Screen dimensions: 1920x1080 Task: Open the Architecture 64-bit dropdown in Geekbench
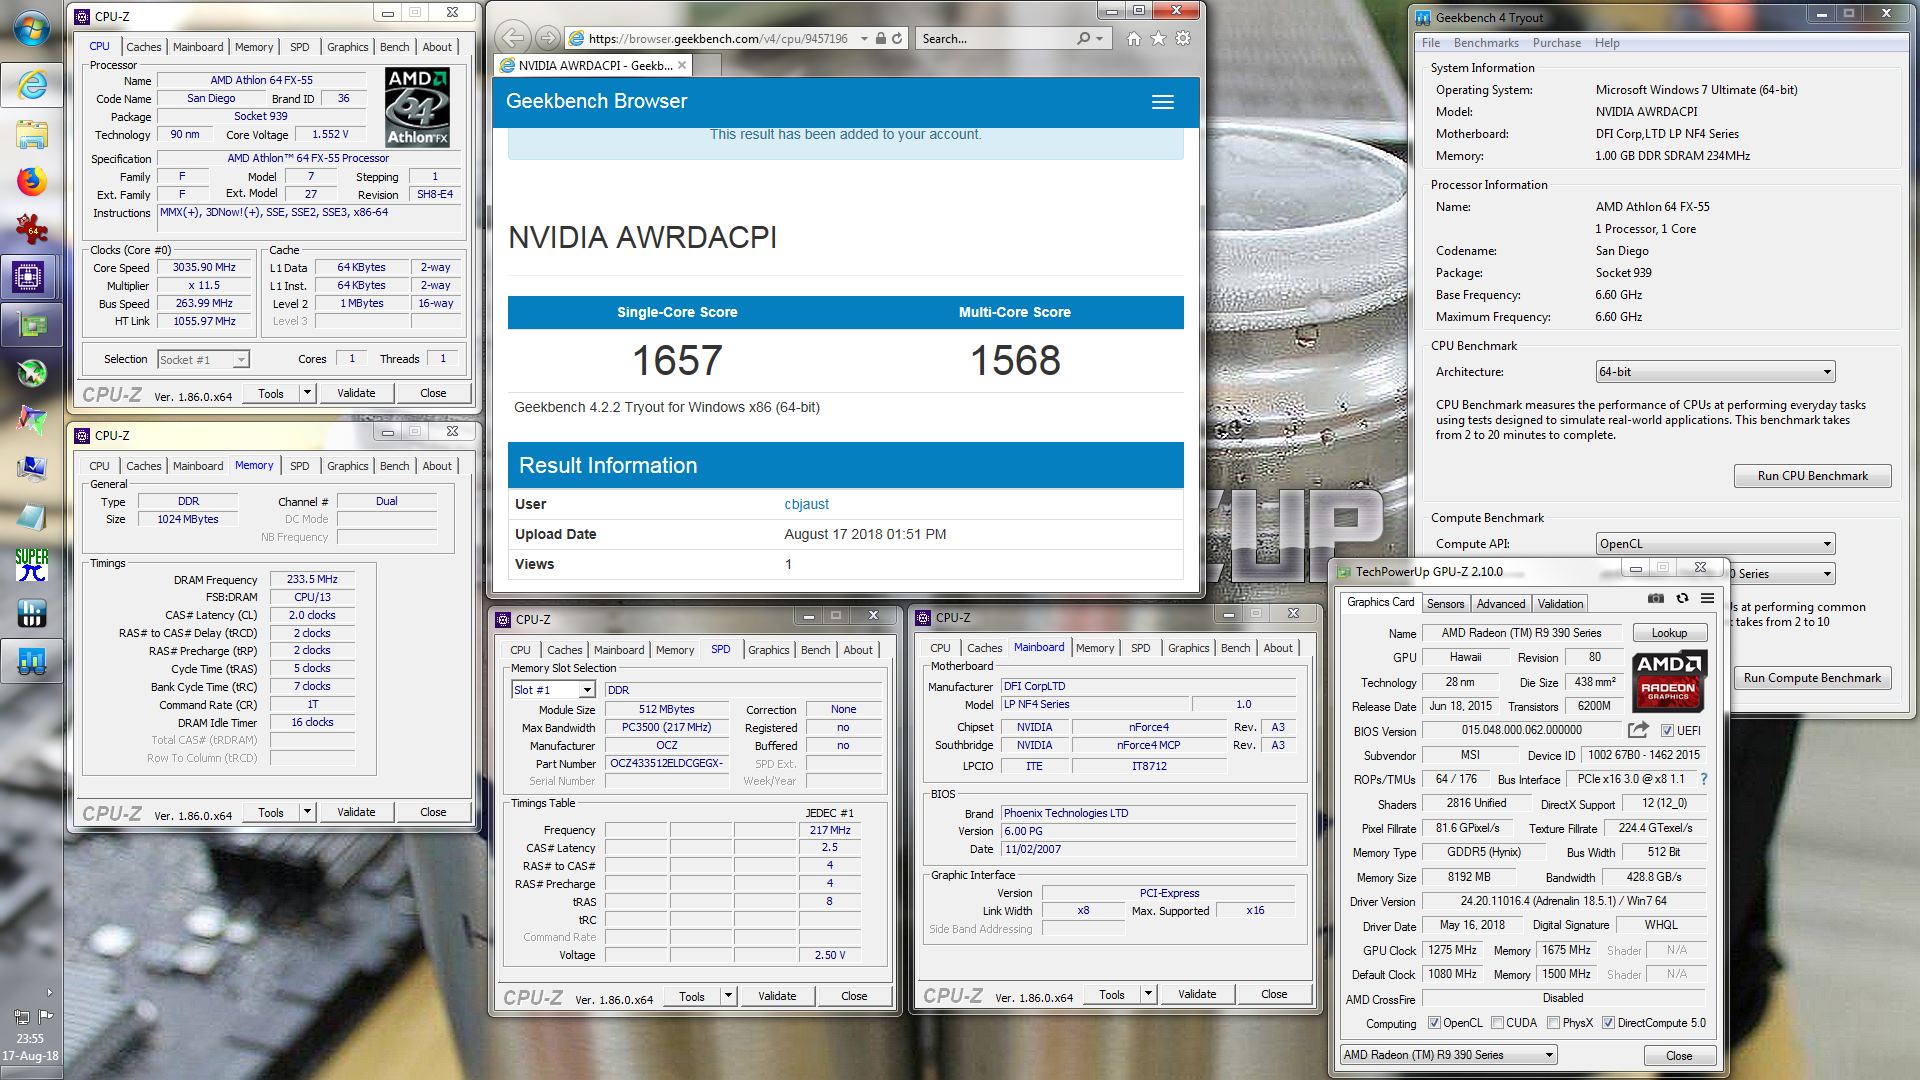coord(1715,372)
